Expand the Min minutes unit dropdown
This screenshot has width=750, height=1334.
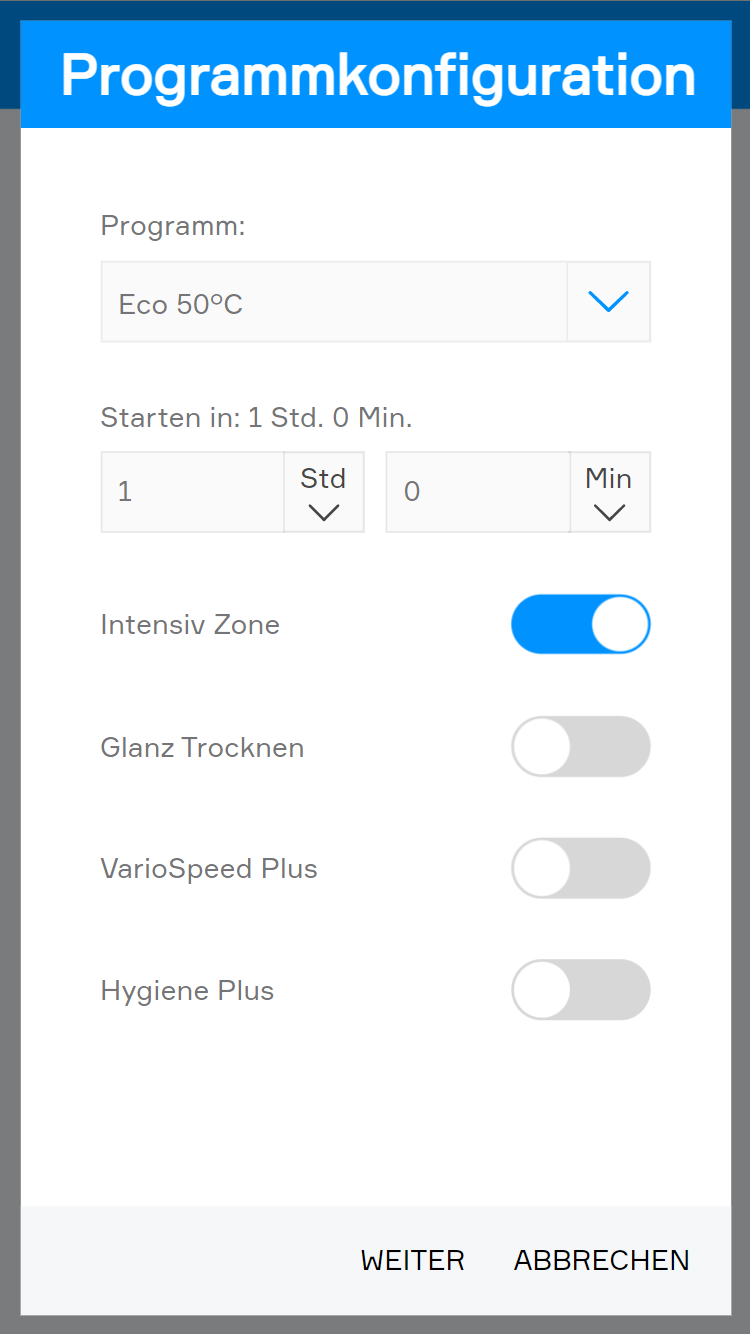(609, 492)
